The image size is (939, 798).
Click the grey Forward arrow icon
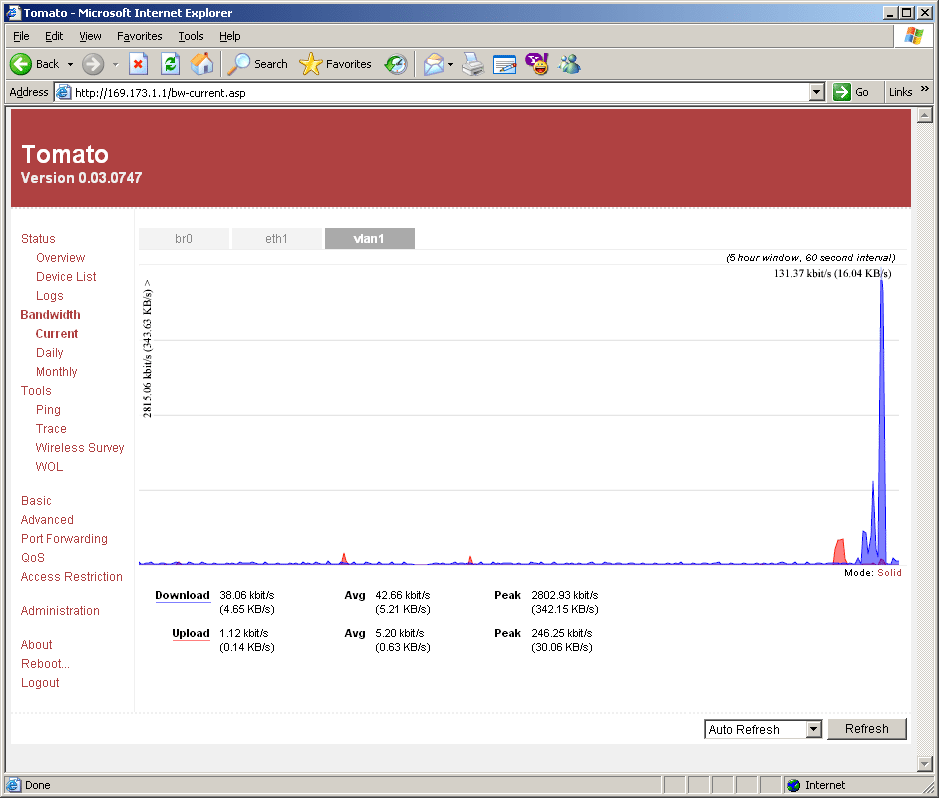[x=93, y=64]
